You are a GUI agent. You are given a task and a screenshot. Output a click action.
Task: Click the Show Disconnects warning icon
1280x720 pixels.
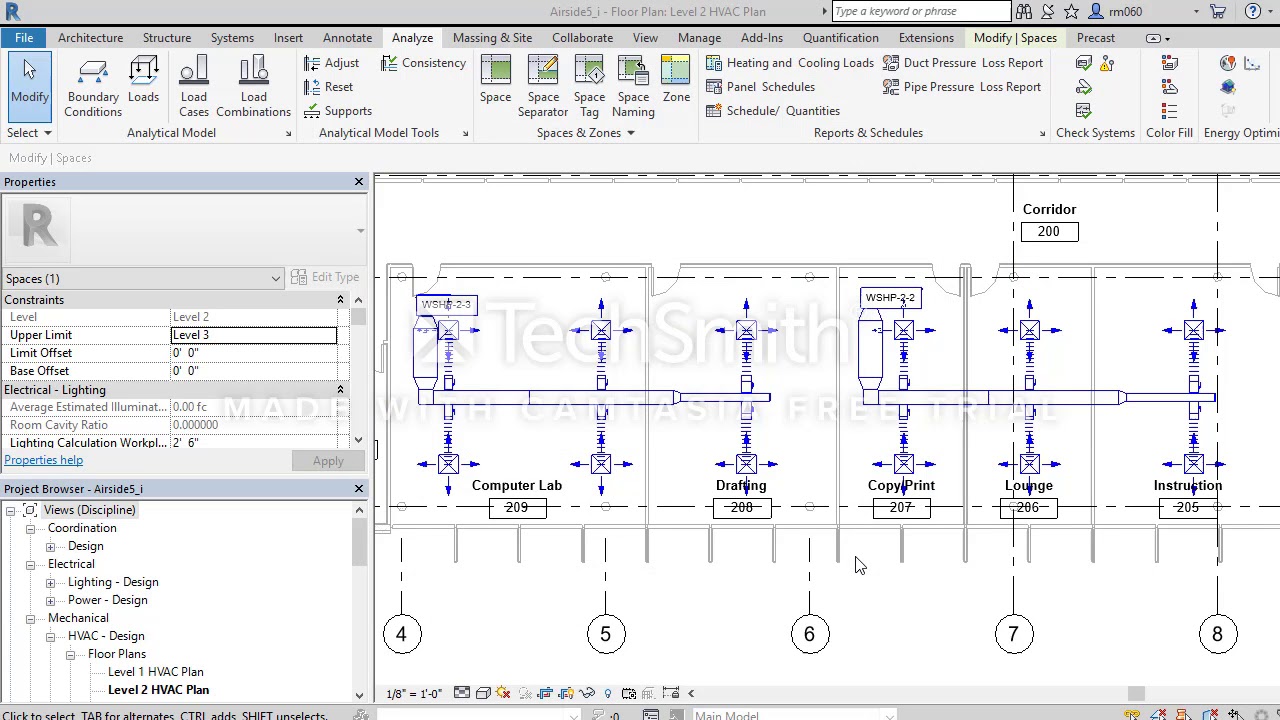1107,63
